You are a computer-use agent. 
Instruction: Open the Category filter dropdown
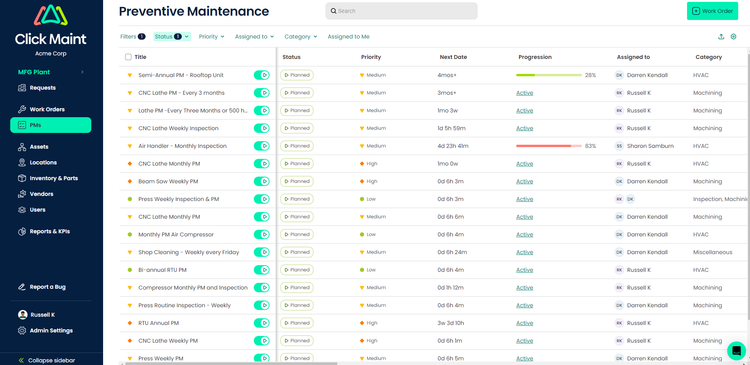pos(301,37)
